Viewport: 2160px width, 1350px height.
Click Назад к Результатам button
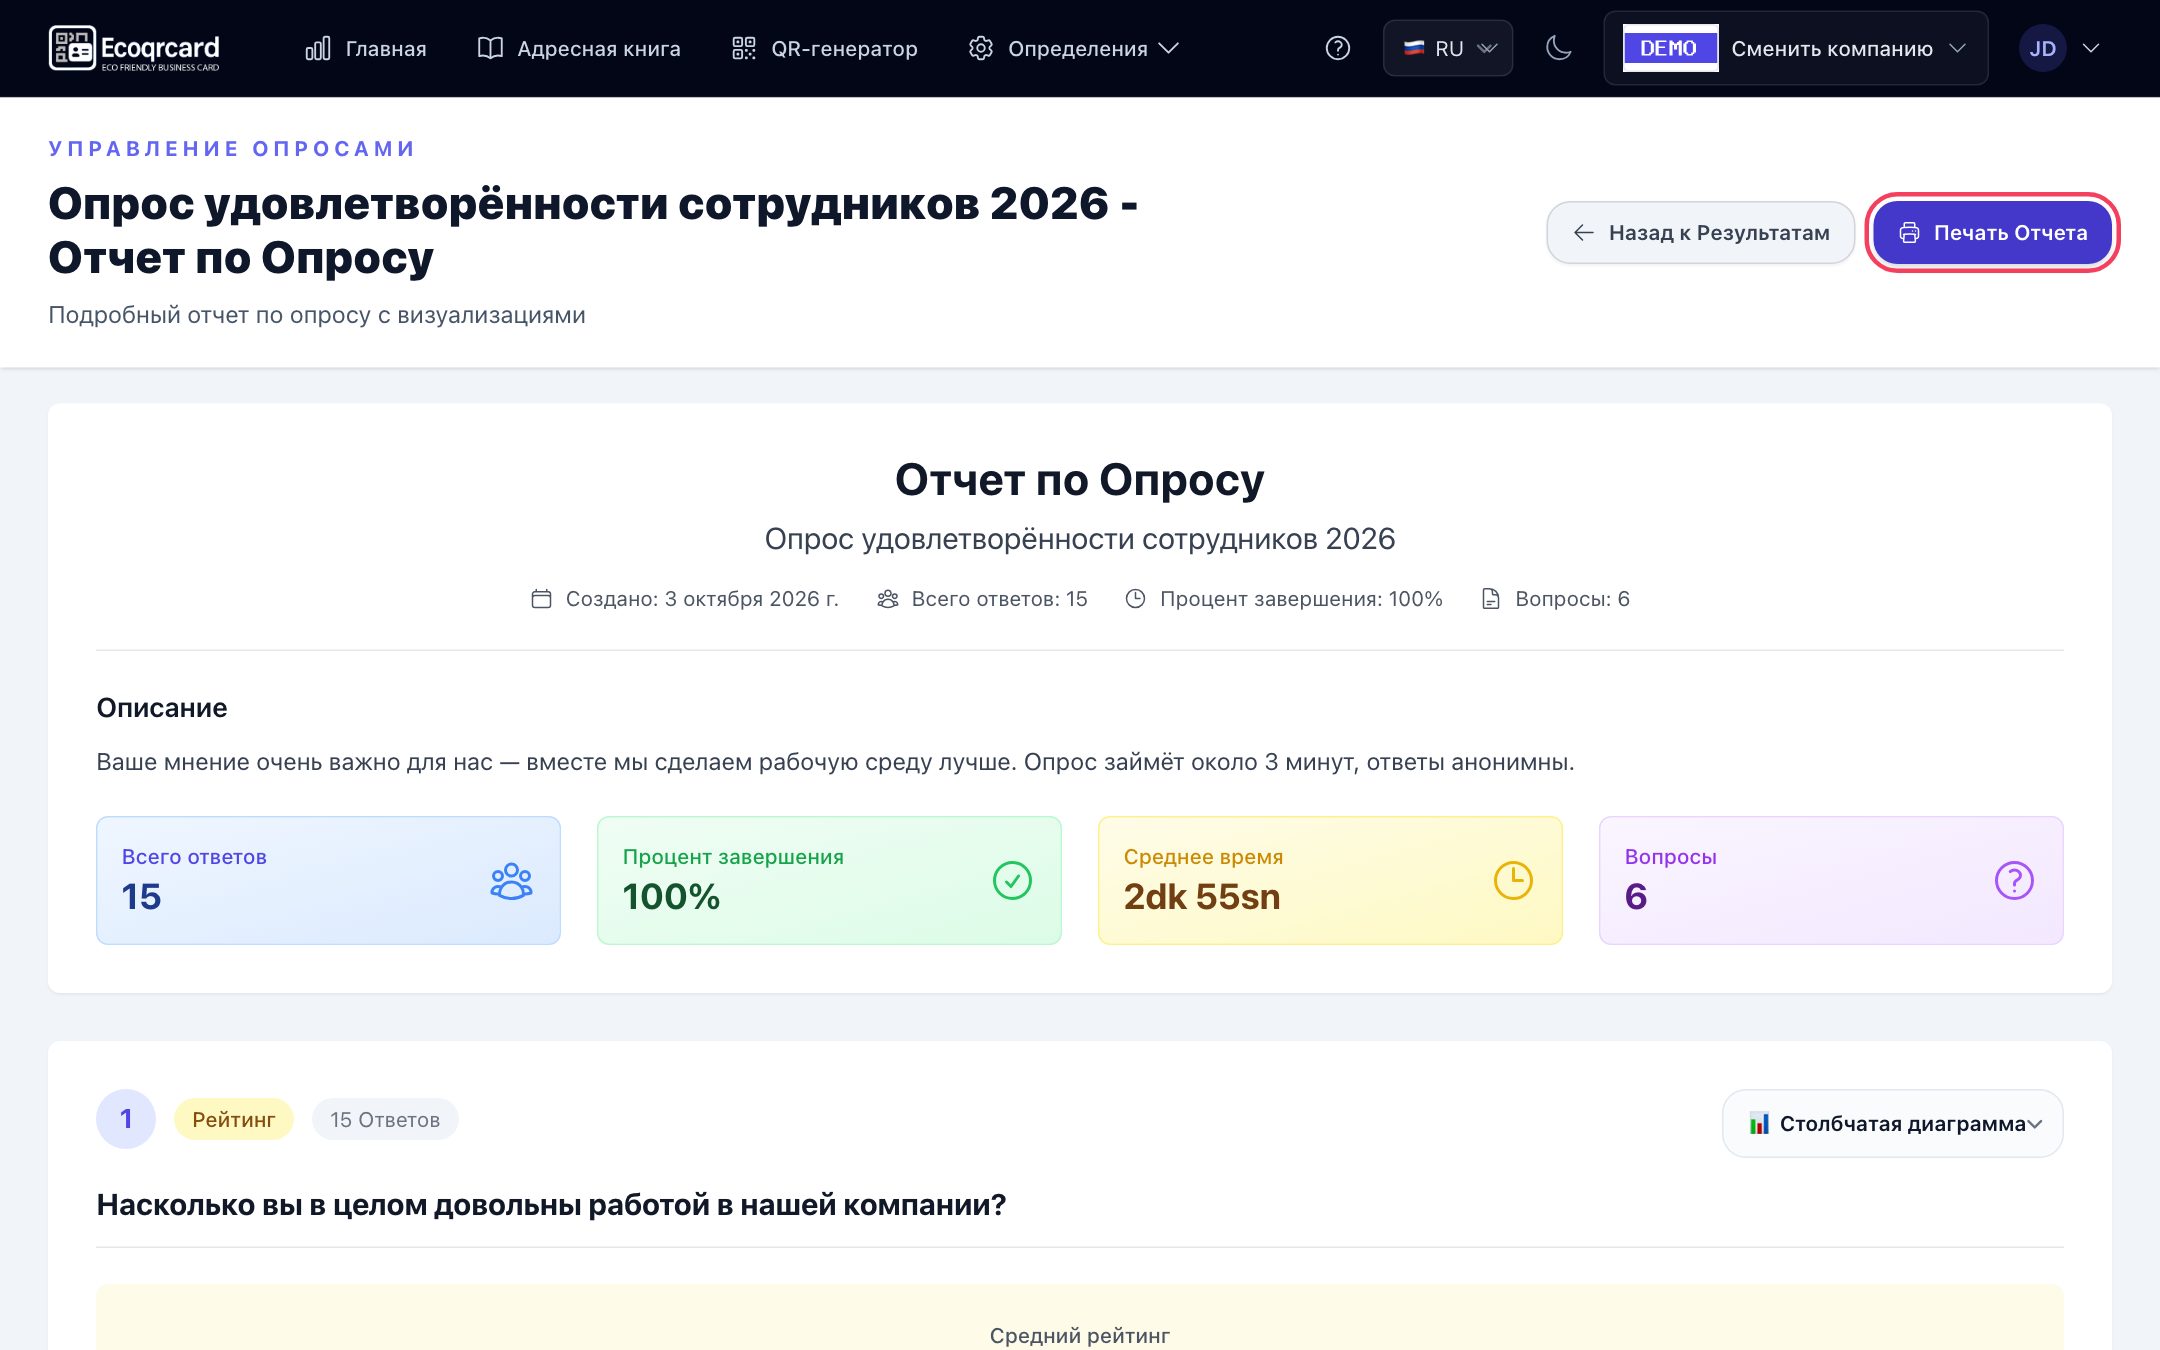1700,233
